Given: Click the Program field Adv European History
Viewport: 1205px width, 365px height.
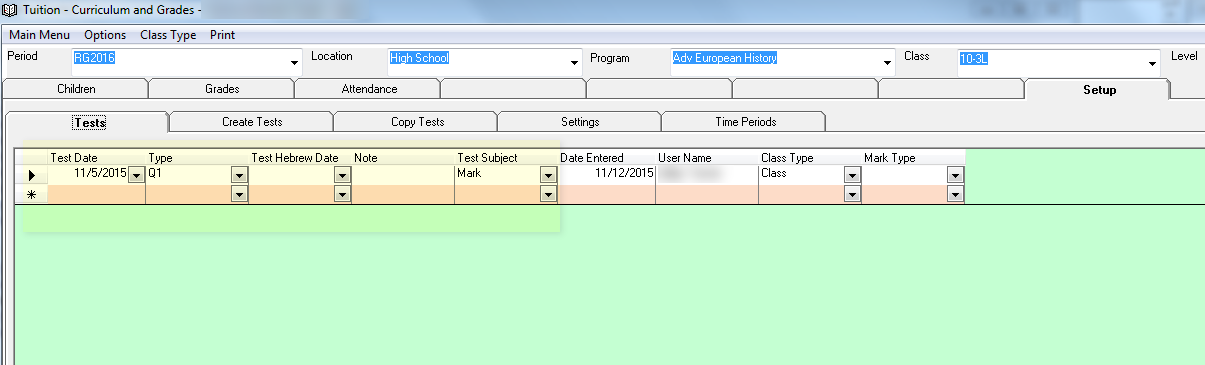Looking at the screenshot, I should point(782,63).
